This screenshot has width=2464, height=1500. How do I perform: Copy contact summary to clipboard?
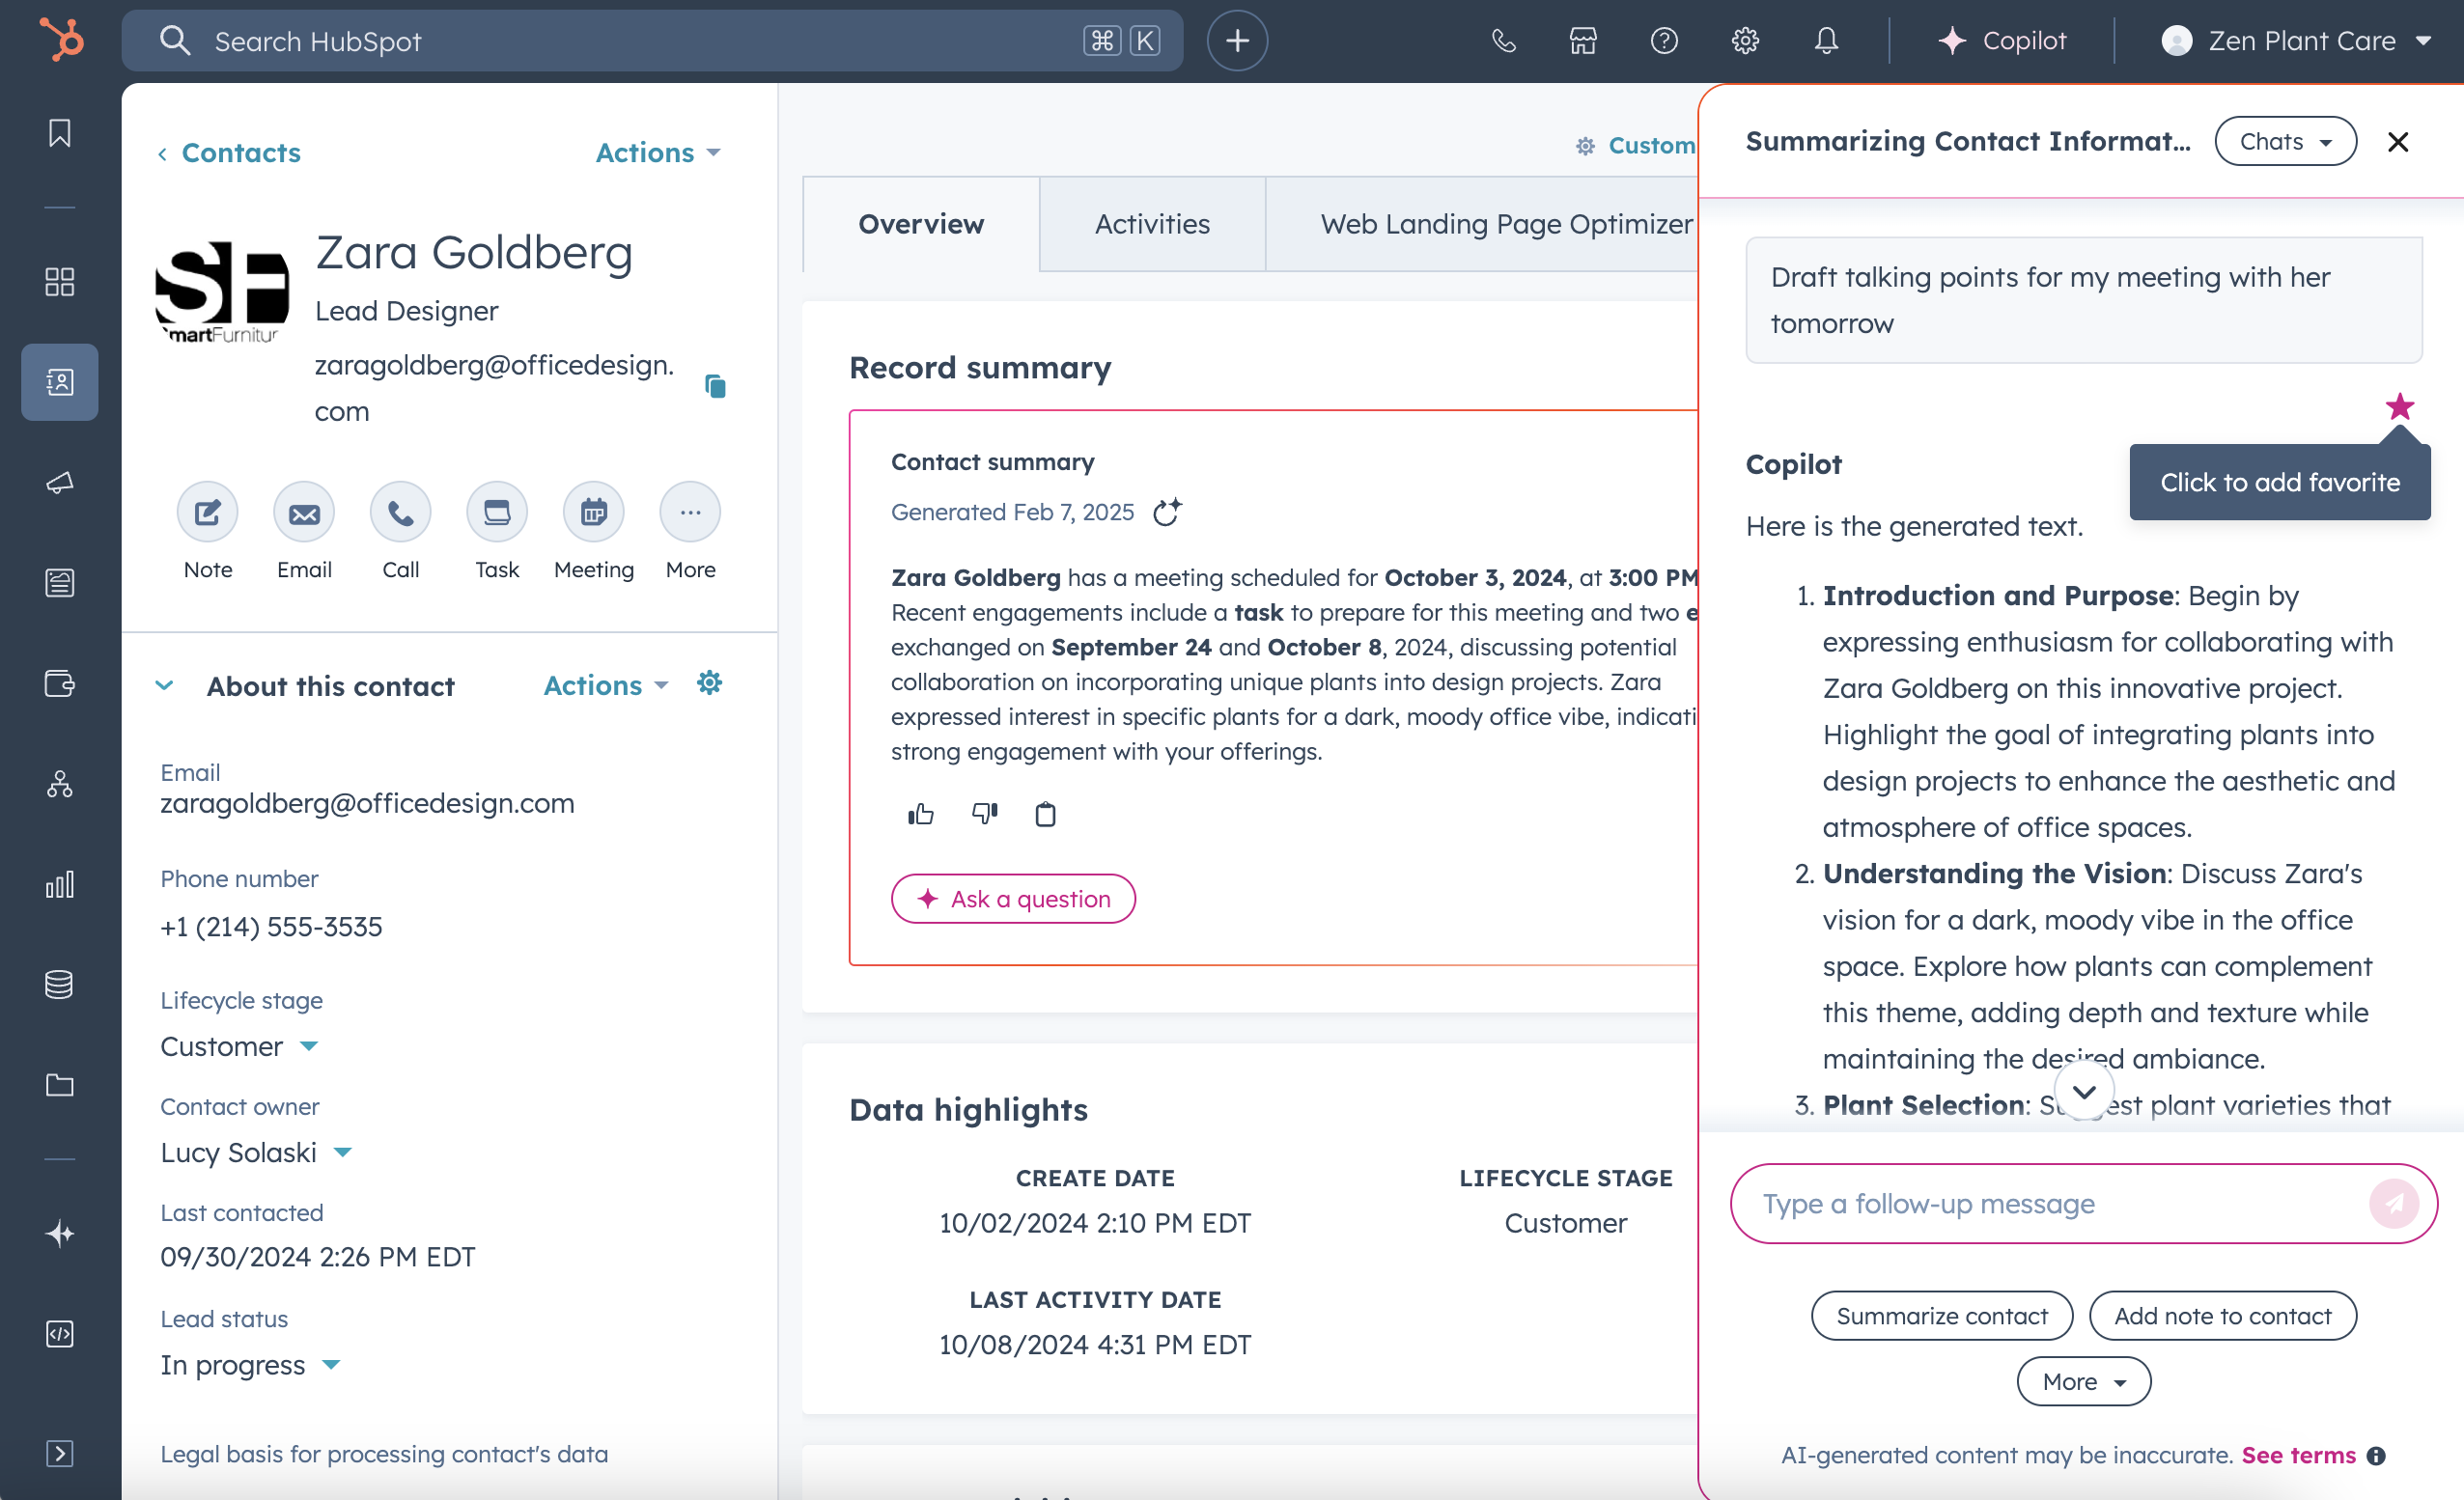click(1045, 814)
